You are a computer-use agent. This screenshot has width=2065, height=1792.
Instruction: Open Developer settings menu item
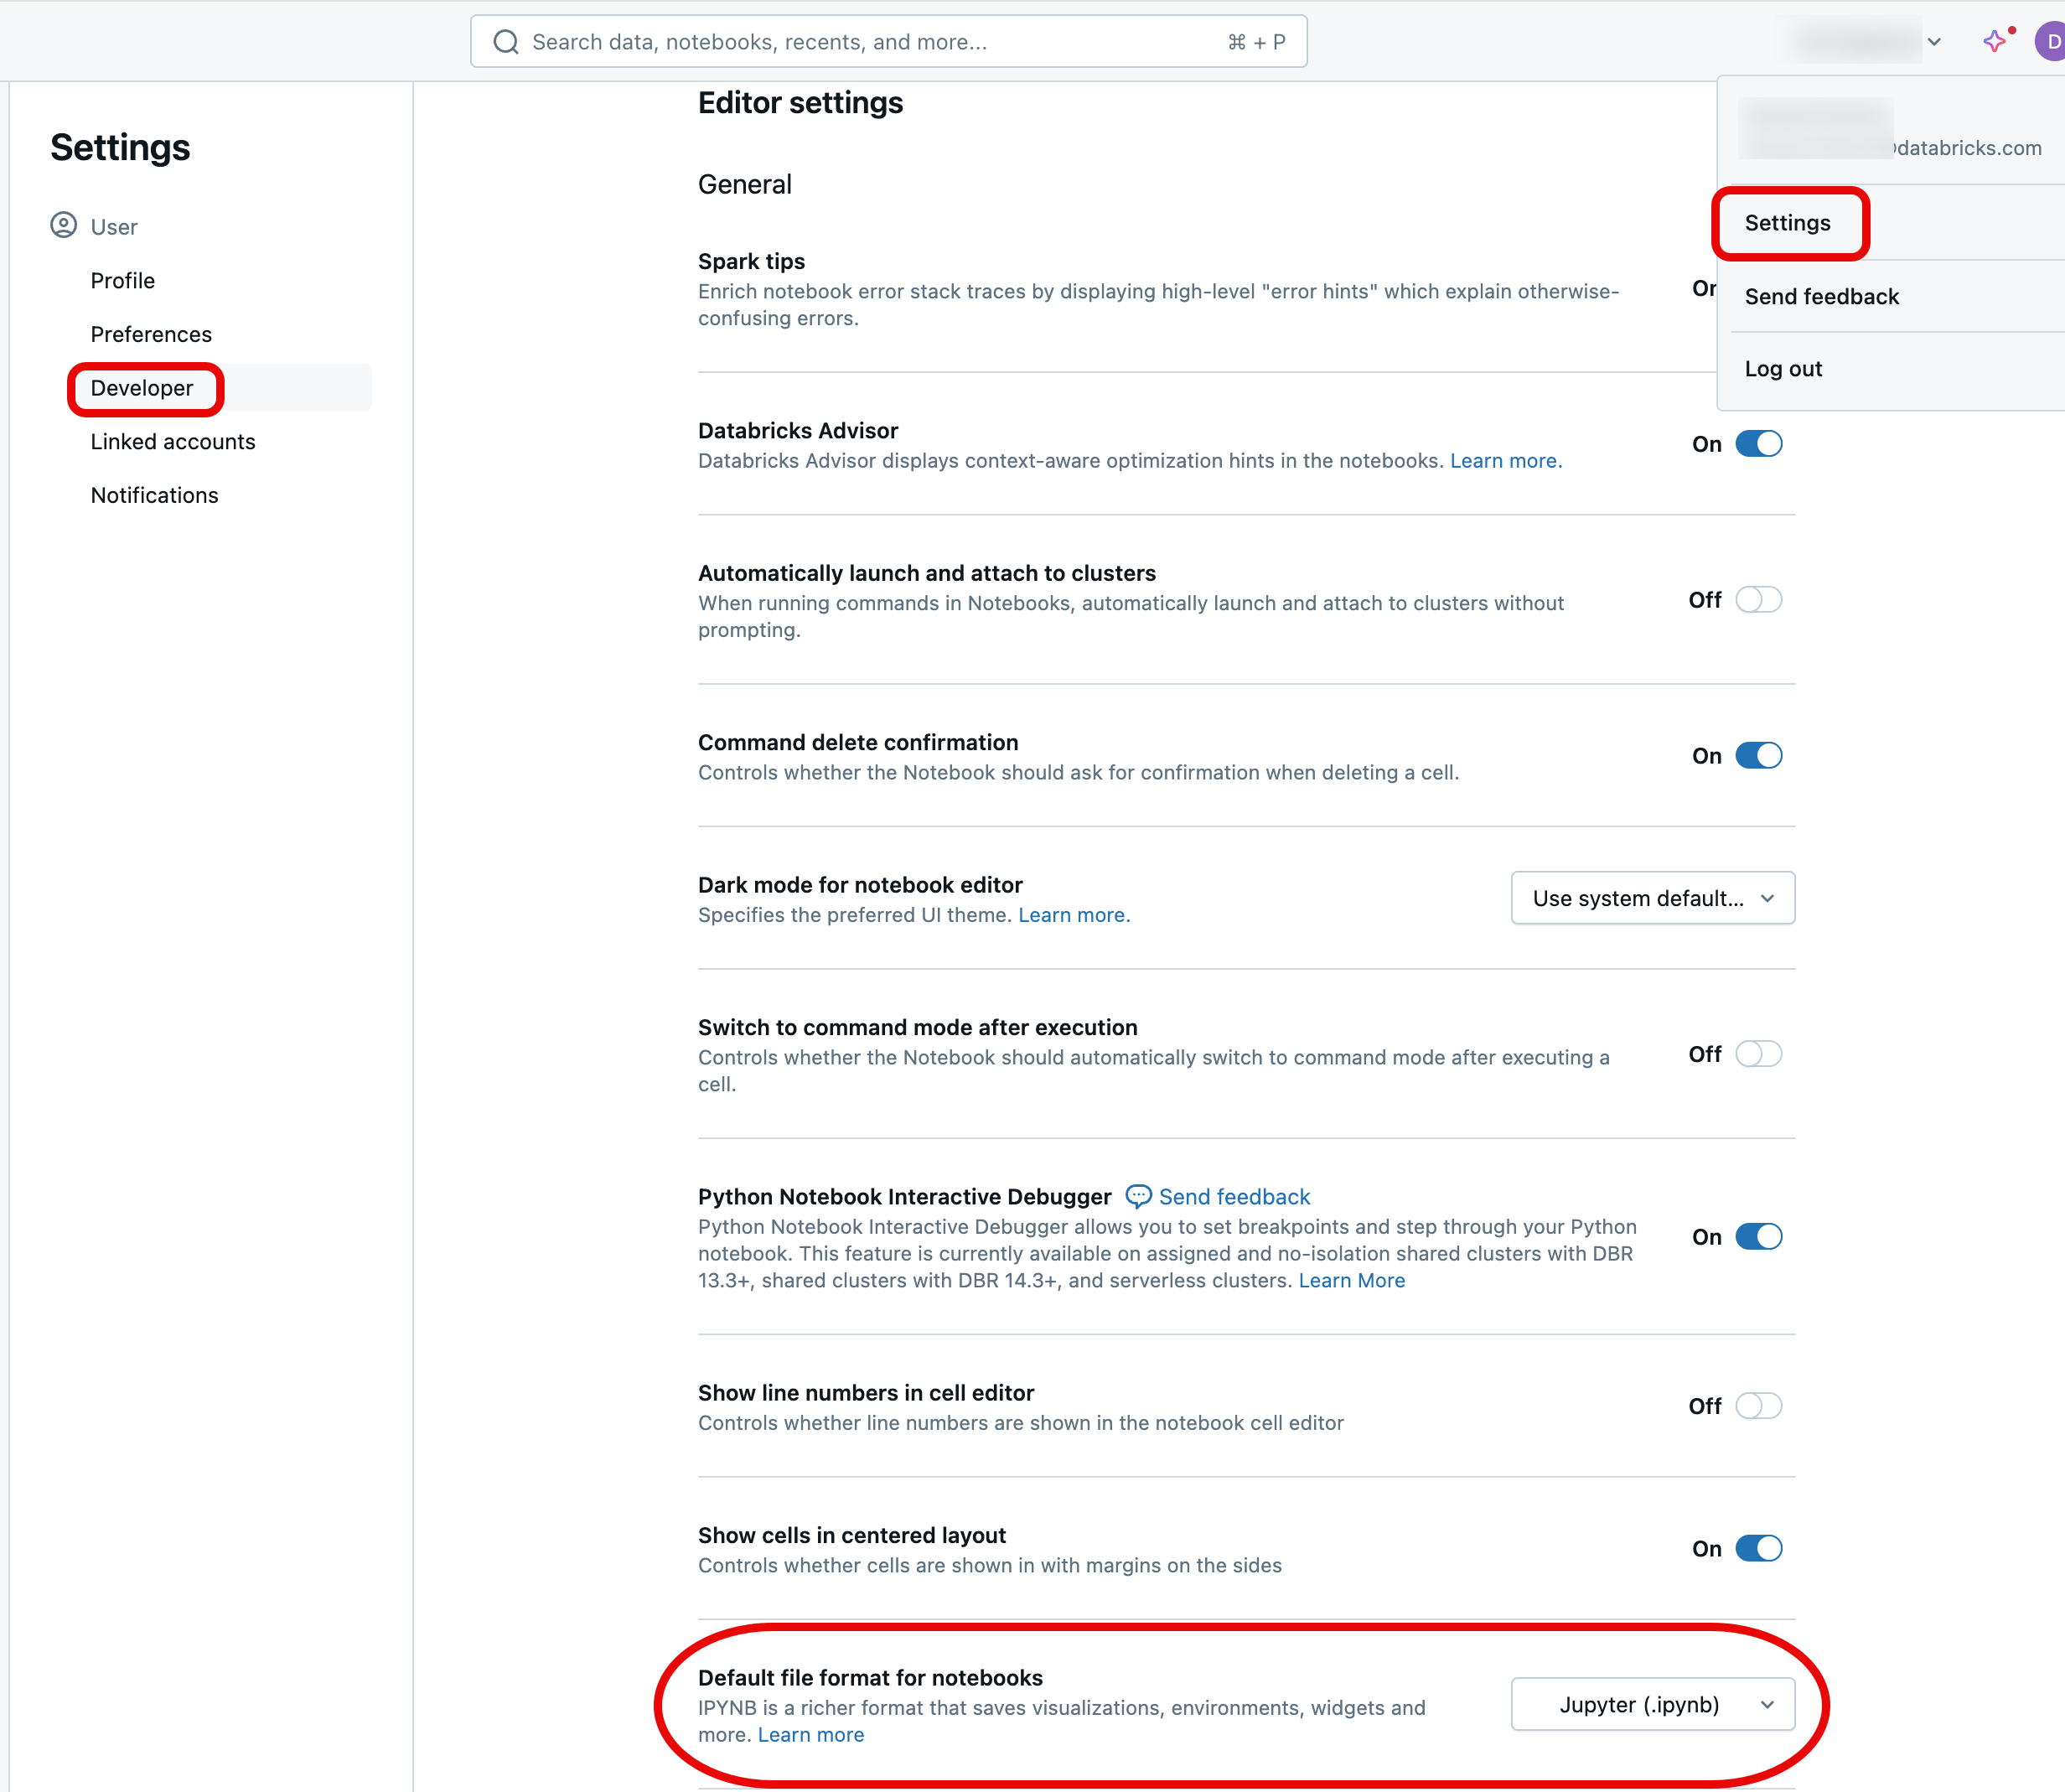(141, 386)
